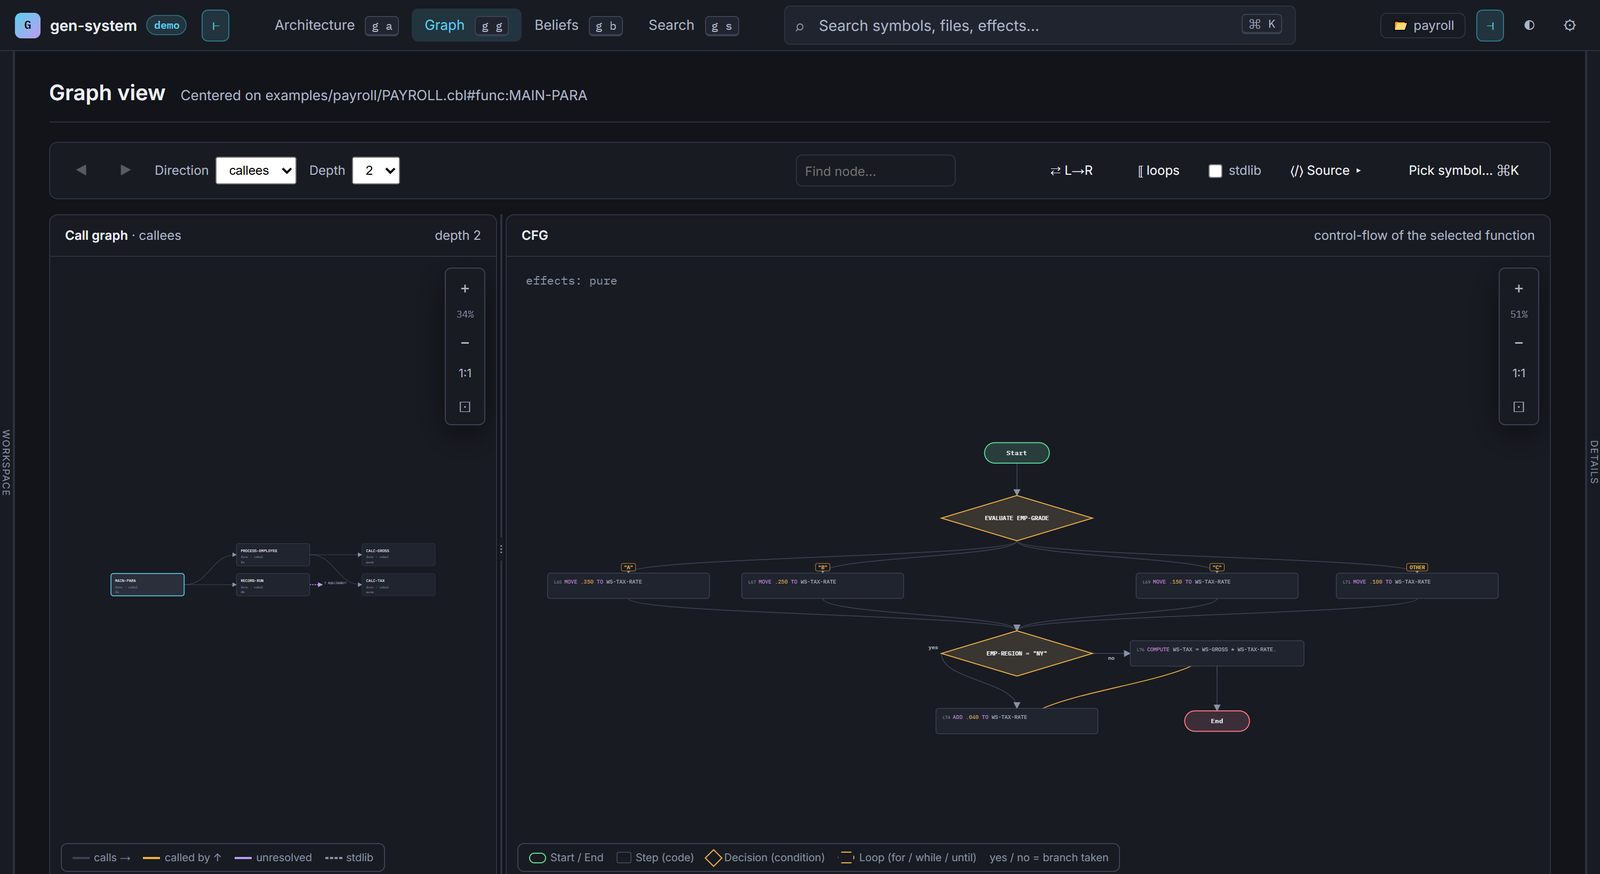Open the payroll project selector
The width and height of the screenshot is (1600, 874).
click(x=1423, y=25)
